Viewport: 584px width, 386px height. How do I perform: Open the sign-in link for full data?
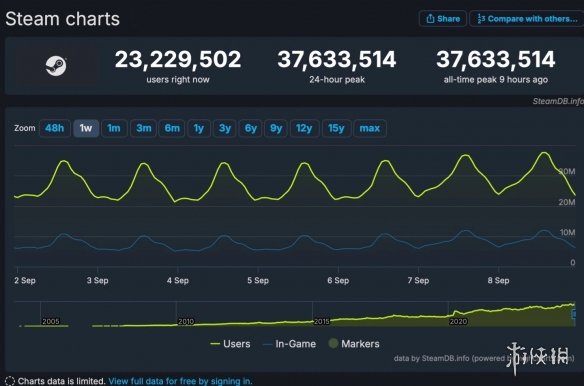tap(180, 381)
